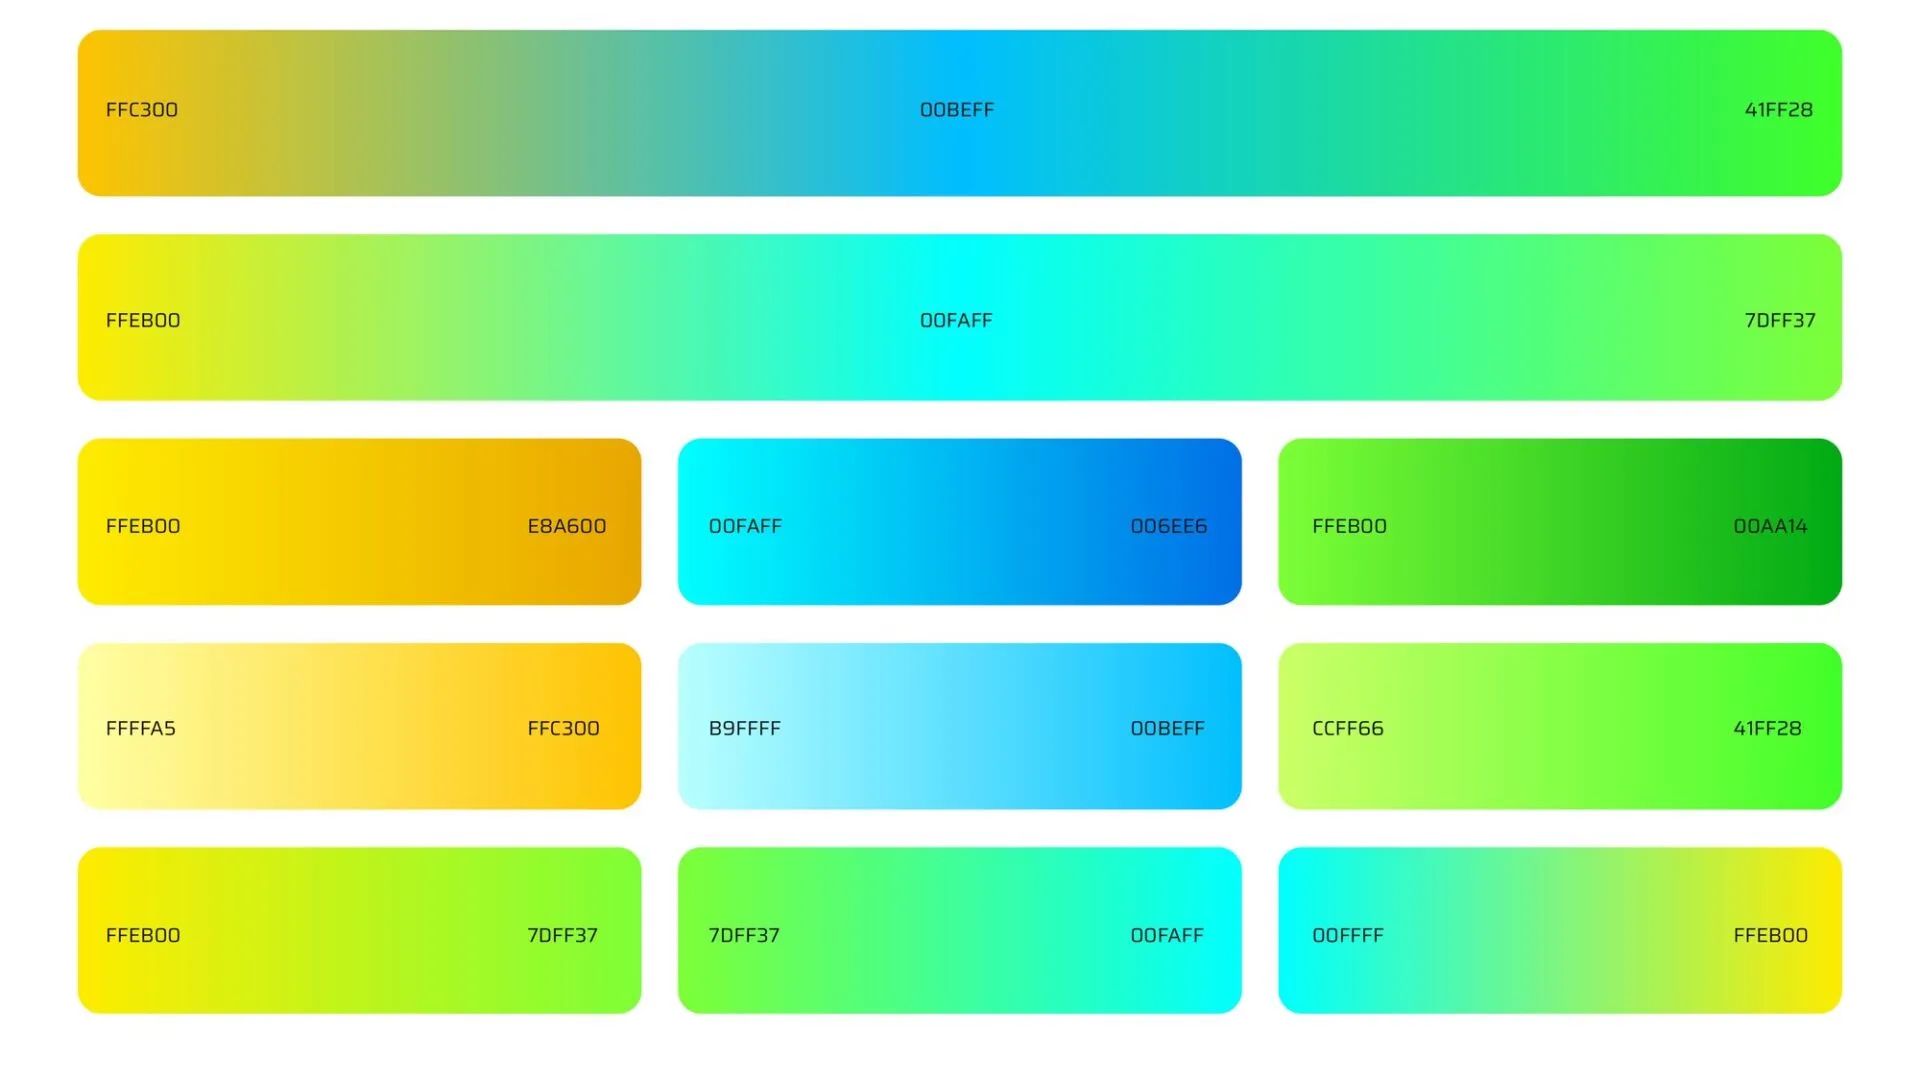Select the wide gradient bar containing 00BEFF

click(x=960, y=113)
